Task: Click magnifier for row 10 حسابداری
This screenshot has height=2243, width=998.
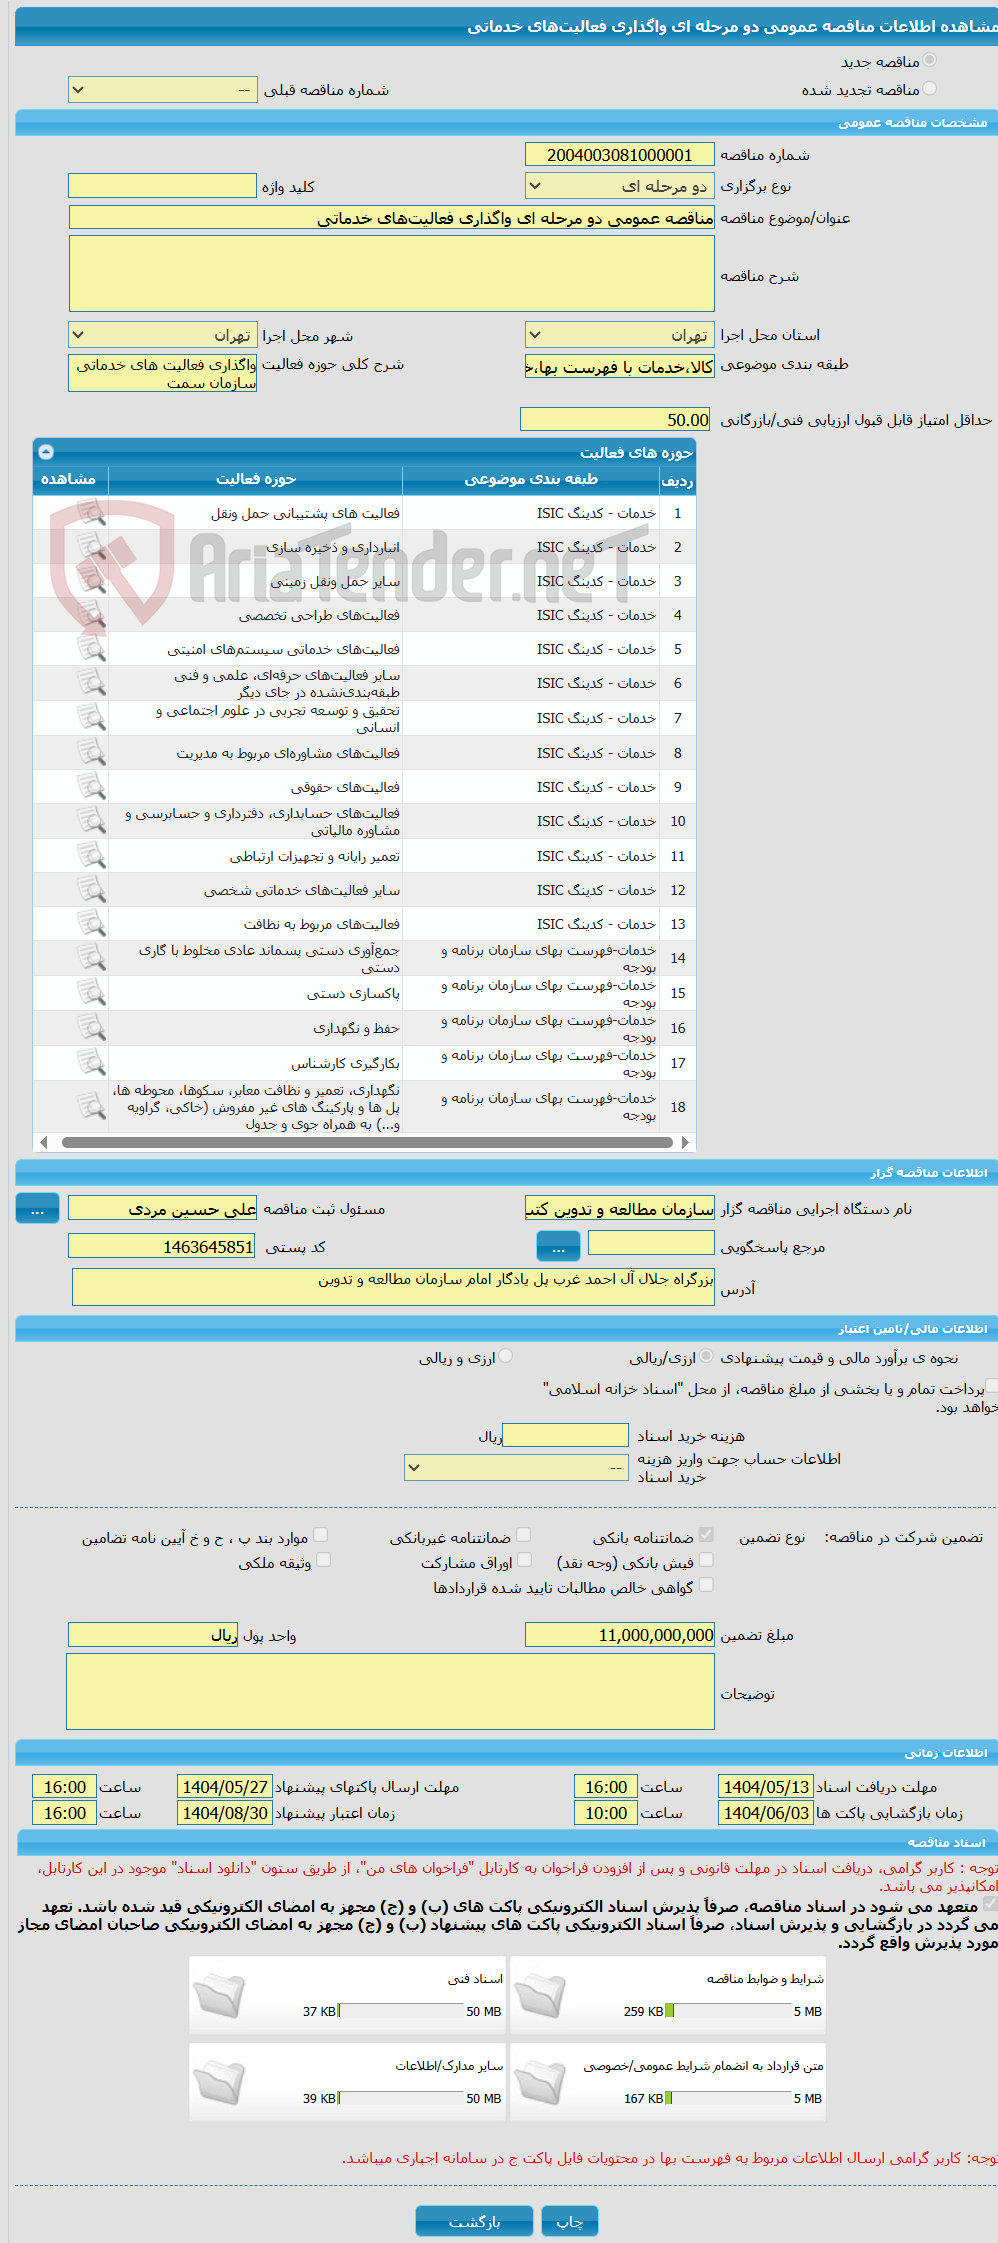Action: pyautogui.click(x=91, y=821)
